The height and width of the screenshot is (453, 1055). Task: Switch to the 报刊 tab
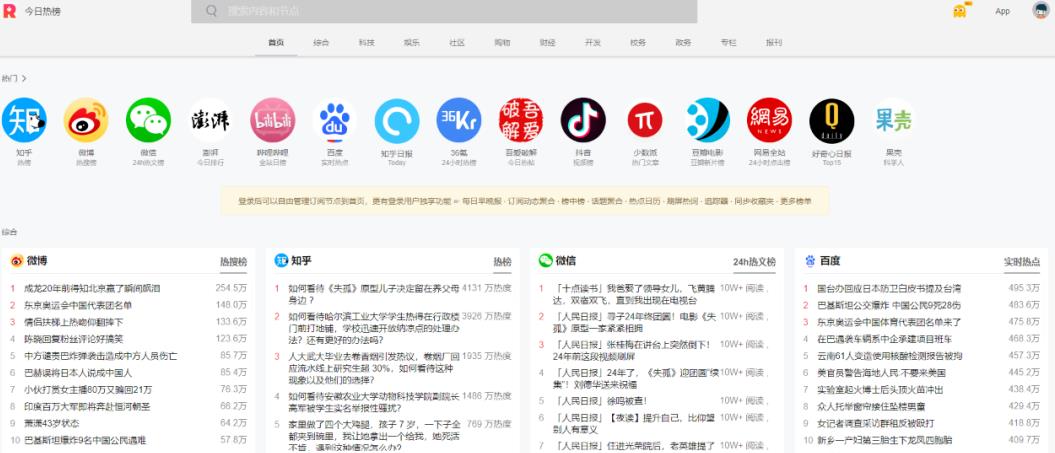pyautogui.click(x=774, y=42)
